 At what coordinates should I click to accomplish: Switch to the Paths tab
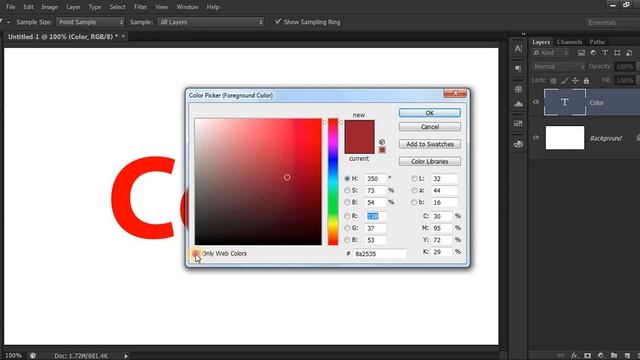click(x=597, y=42)
